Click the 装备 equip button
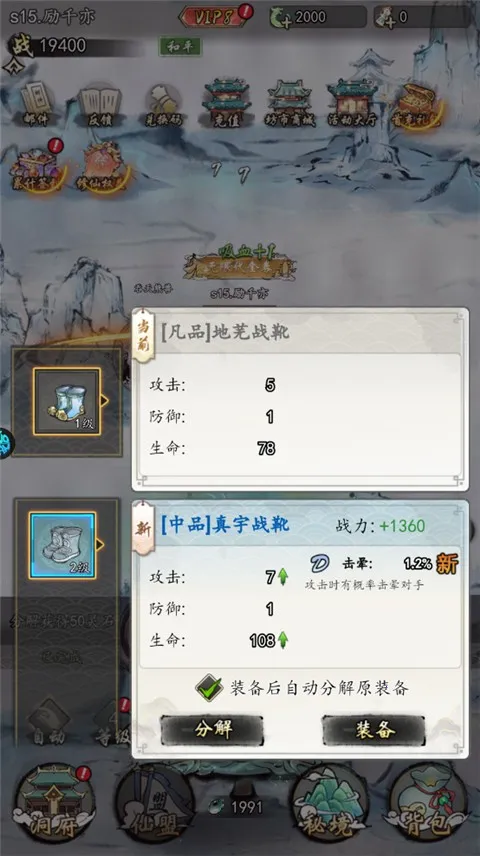 pyautogui.click(x=374, y=730)
